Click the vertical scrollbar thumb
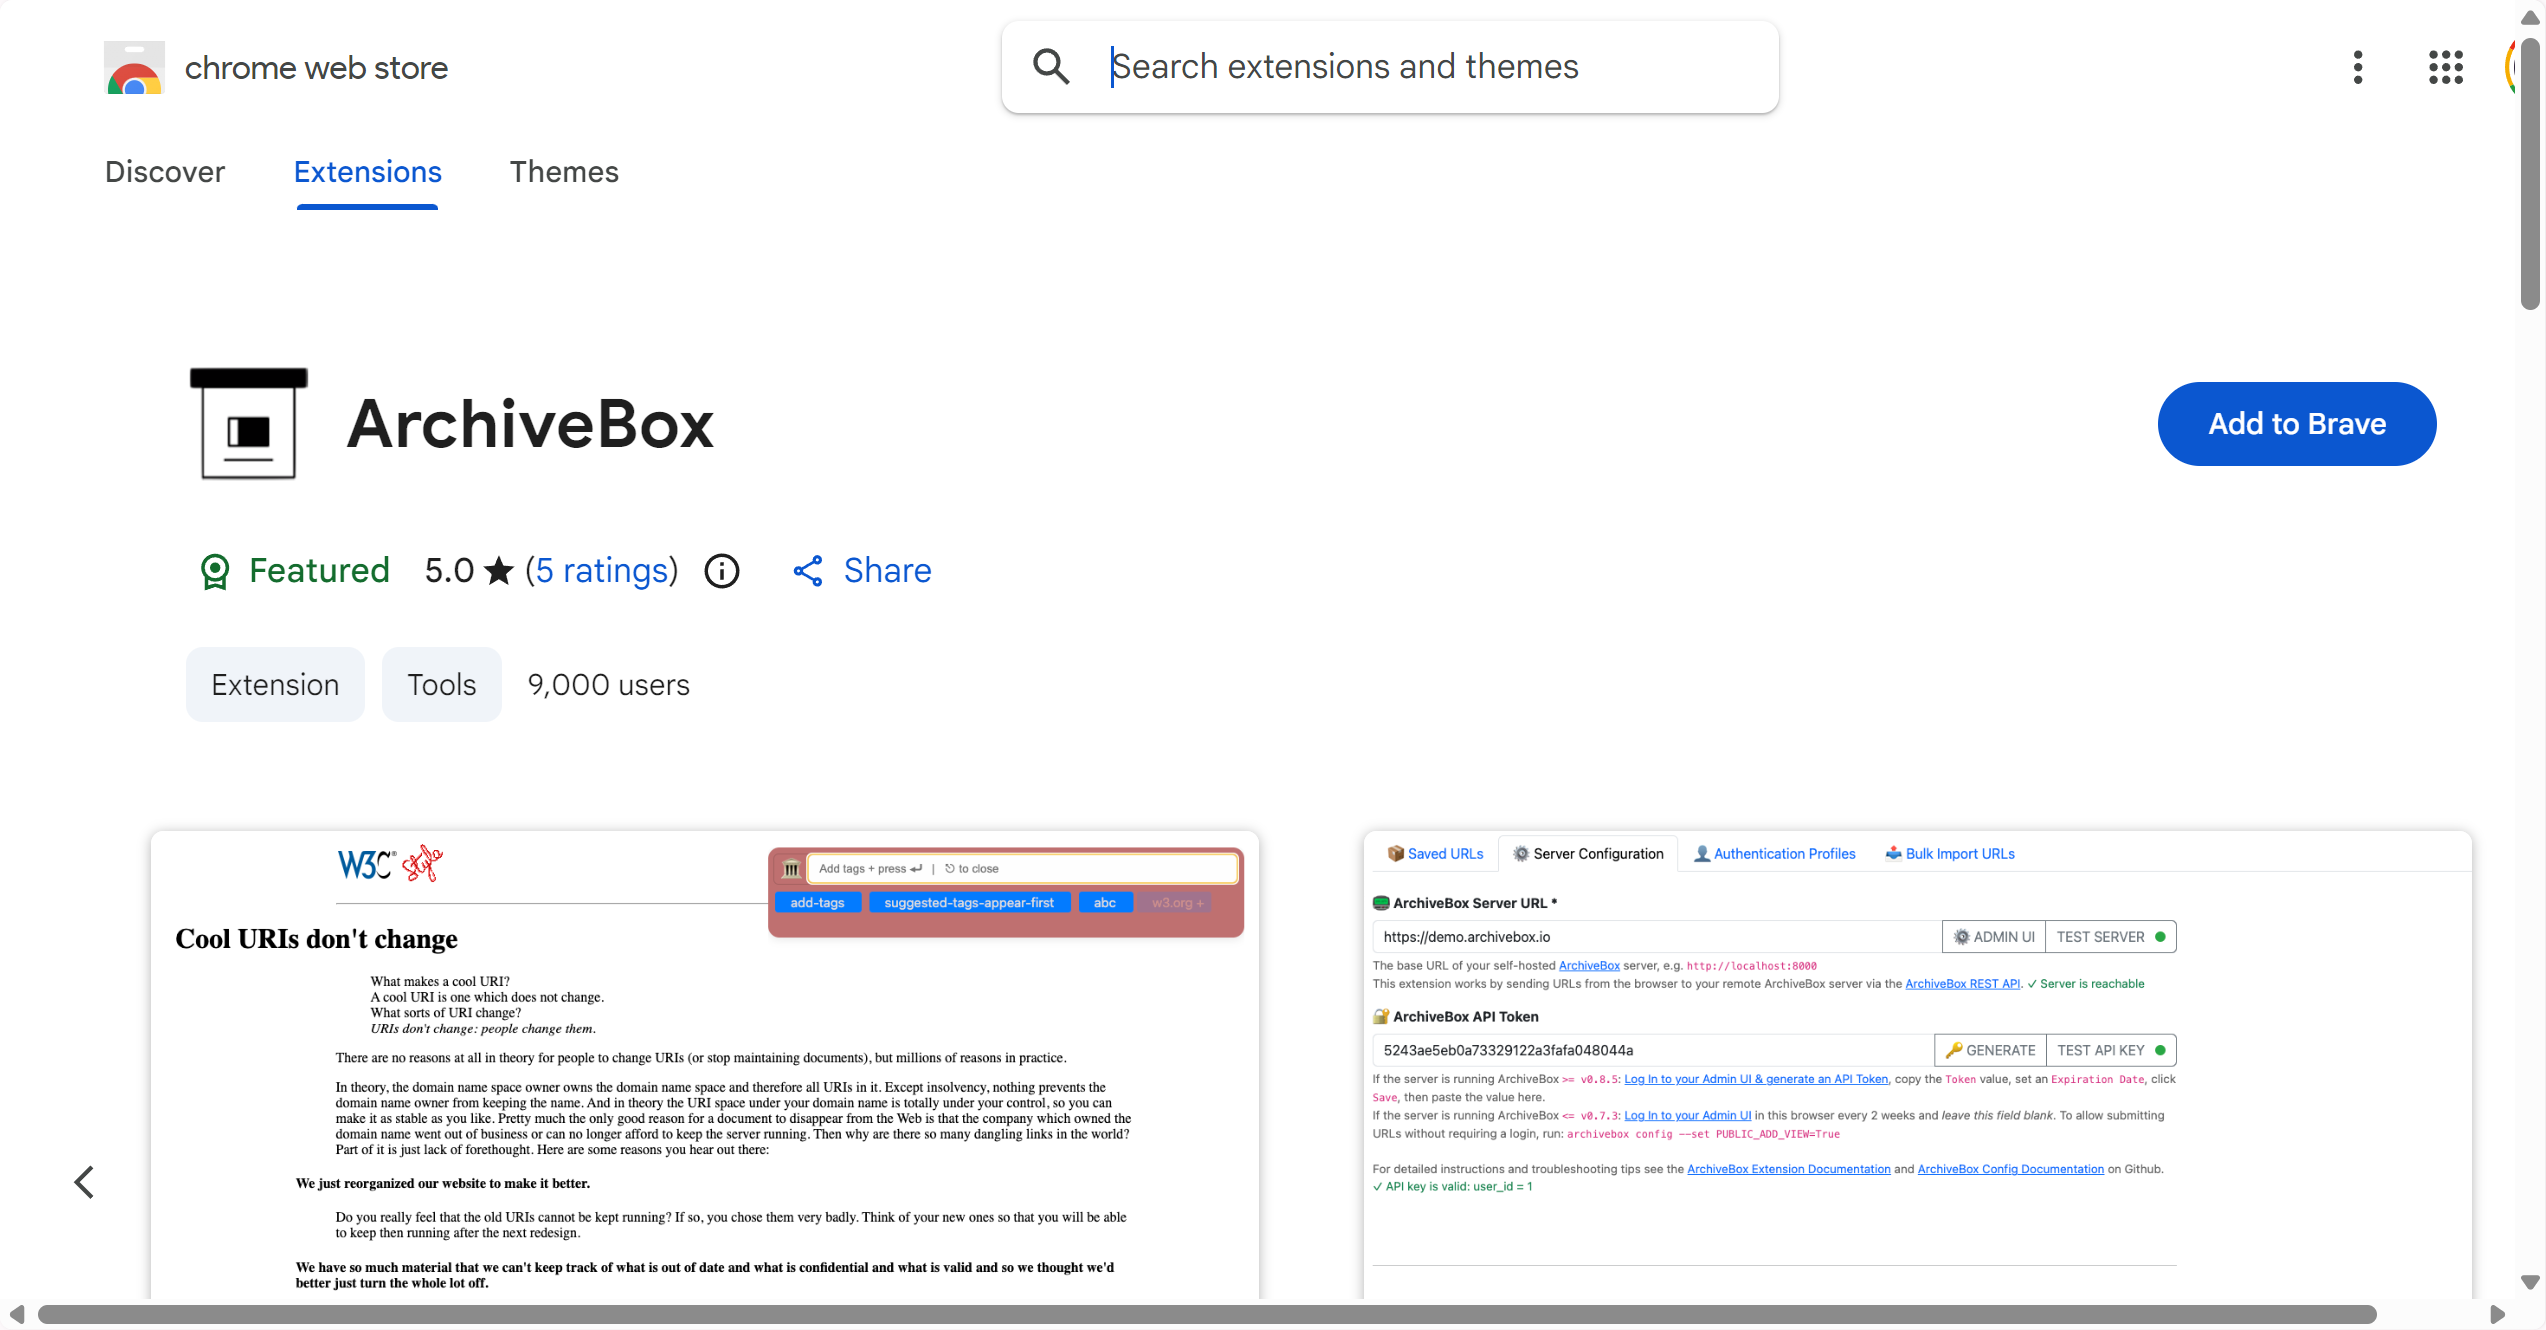2546x1330 pixels. [x=2530, y=174]
